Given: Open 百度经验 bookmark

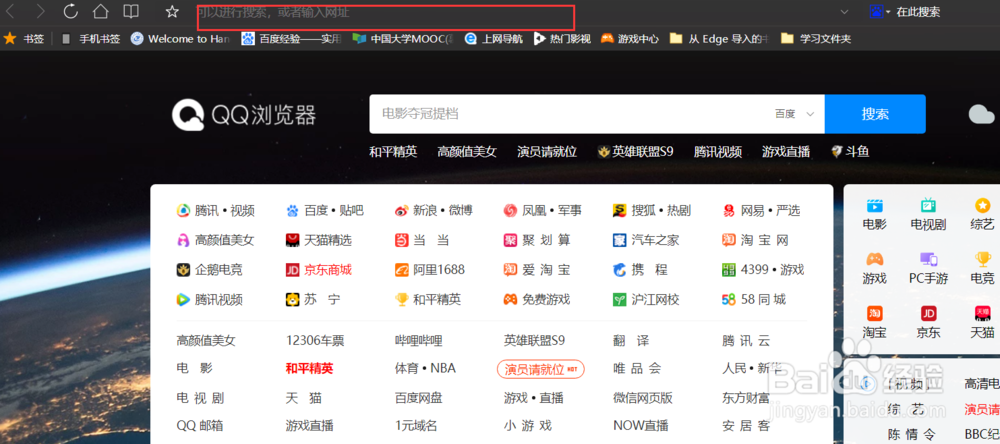Looking at the screenshot, I should click(x=291, y=39).
